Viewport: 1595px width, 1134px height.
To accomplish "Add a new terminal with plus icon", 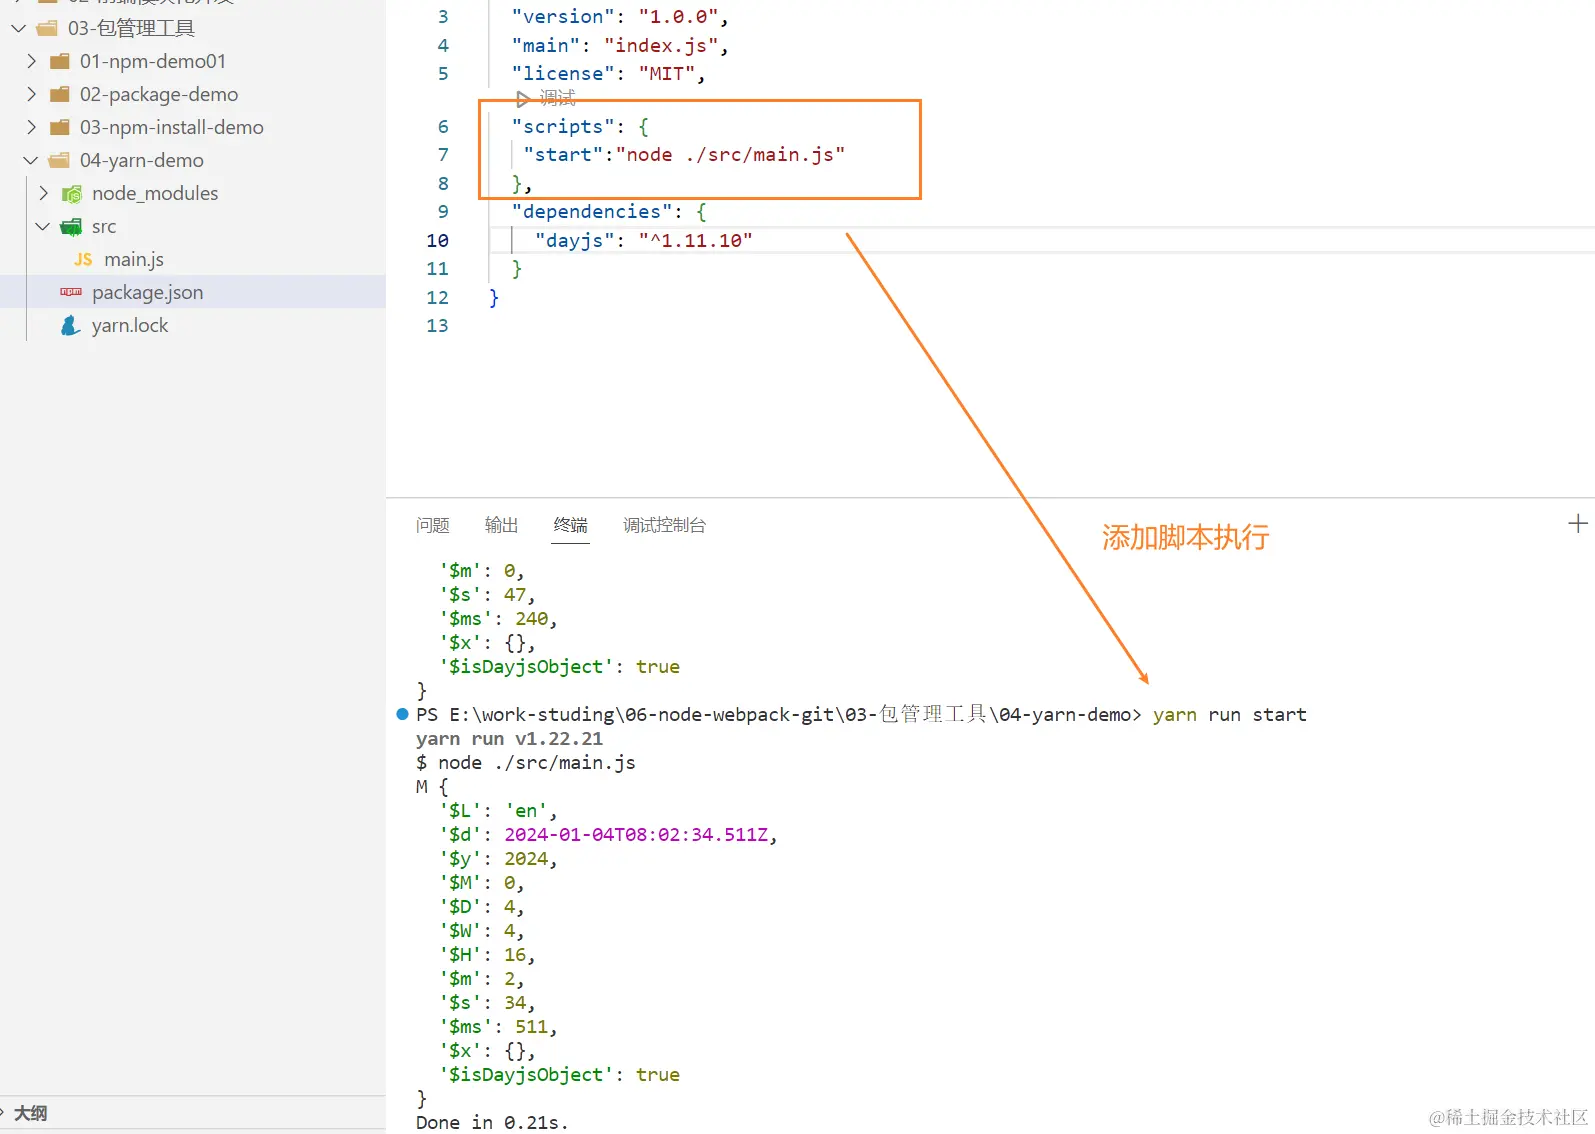I will (1578, 523).
